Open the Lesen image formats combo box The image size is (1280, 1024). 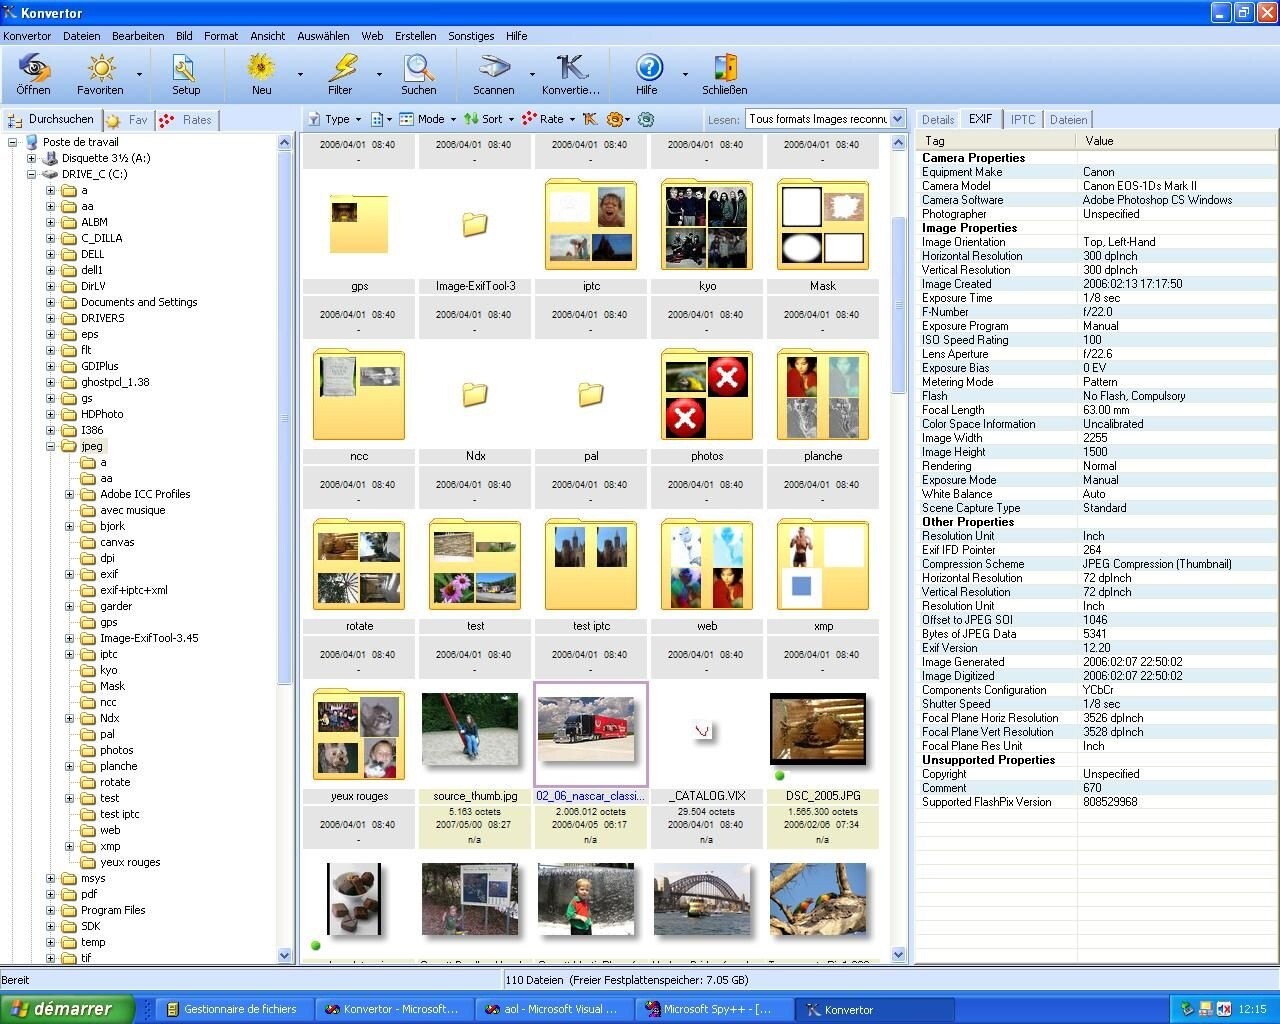[826, 119]
